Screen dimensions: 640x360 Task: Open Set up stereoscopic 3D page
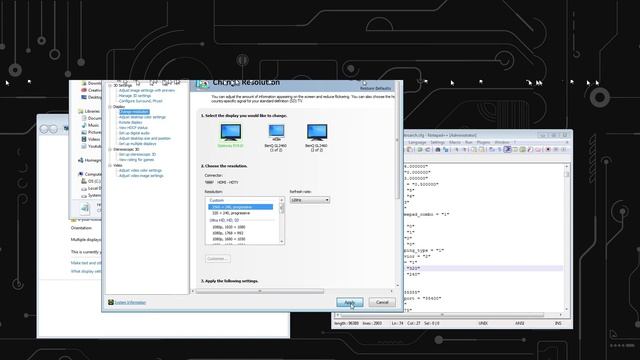click(x=137, y=155)
